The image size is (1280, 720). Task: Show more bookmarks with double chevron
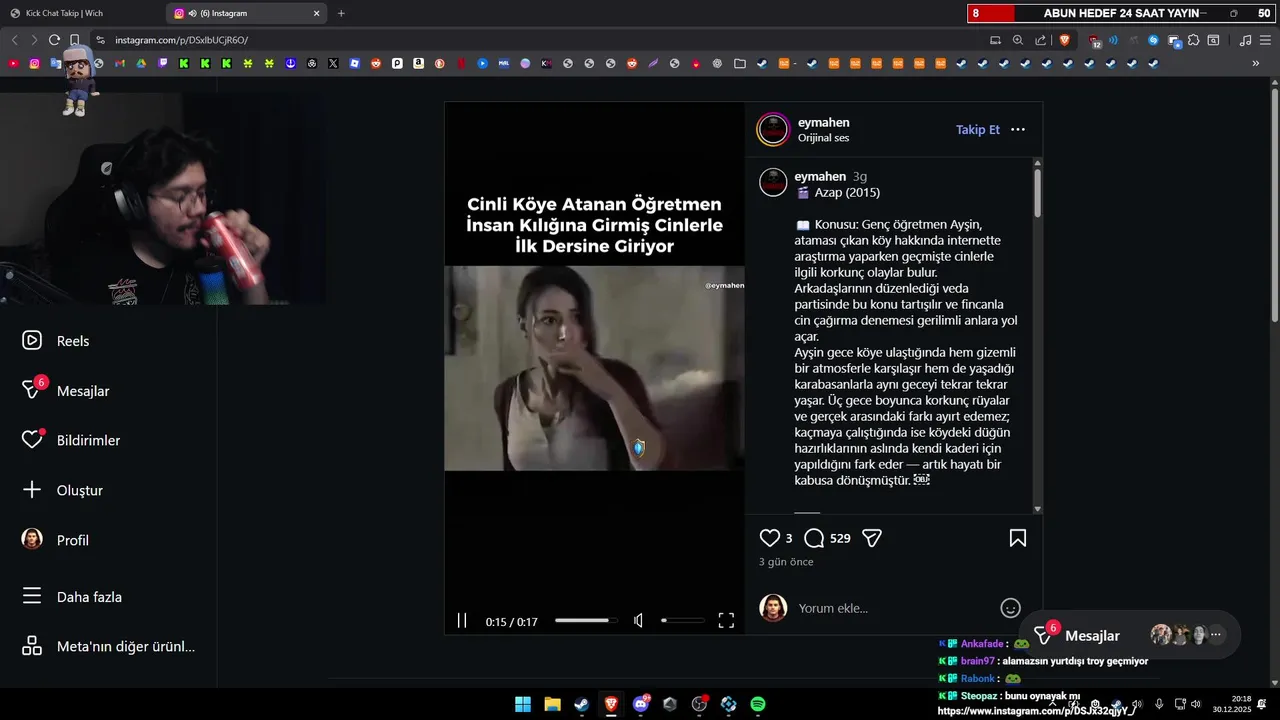(1256, 63)
